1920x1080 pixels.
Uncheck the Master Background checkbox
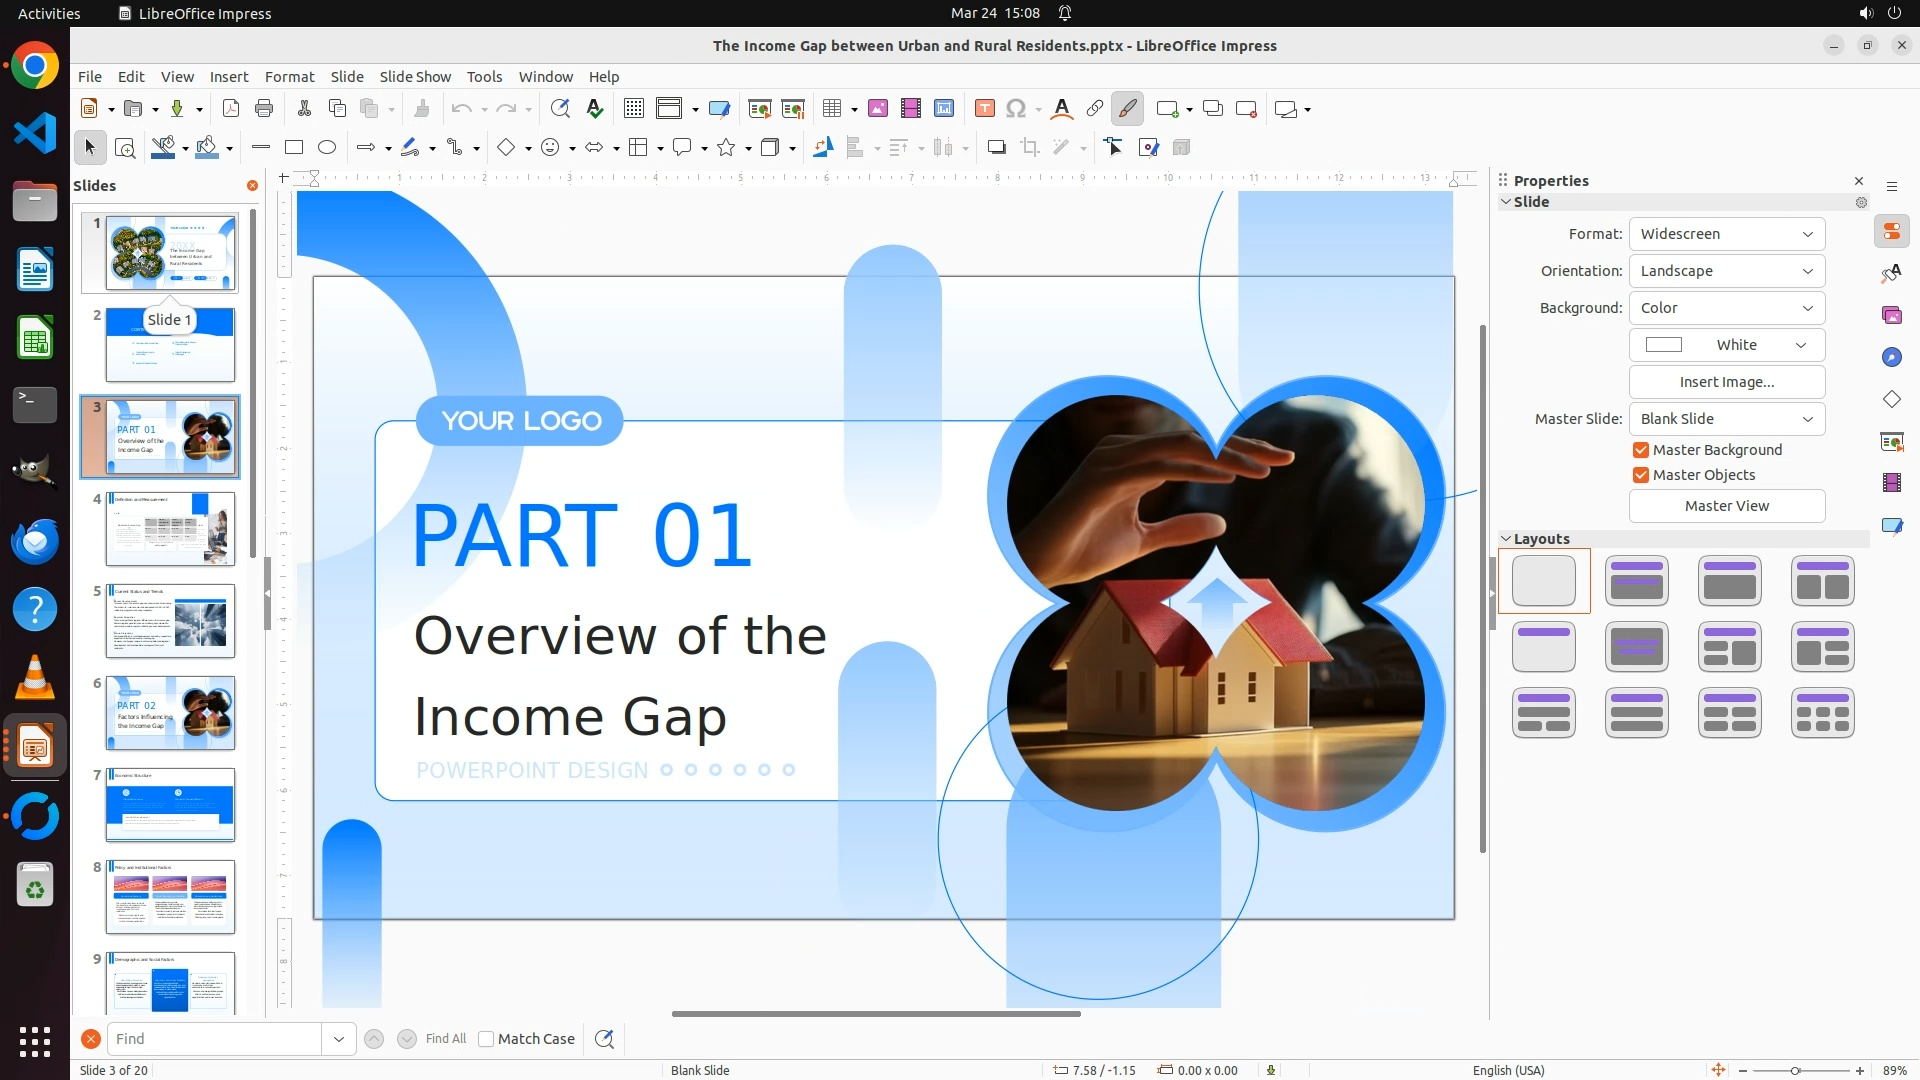[x=1641, y=450]
